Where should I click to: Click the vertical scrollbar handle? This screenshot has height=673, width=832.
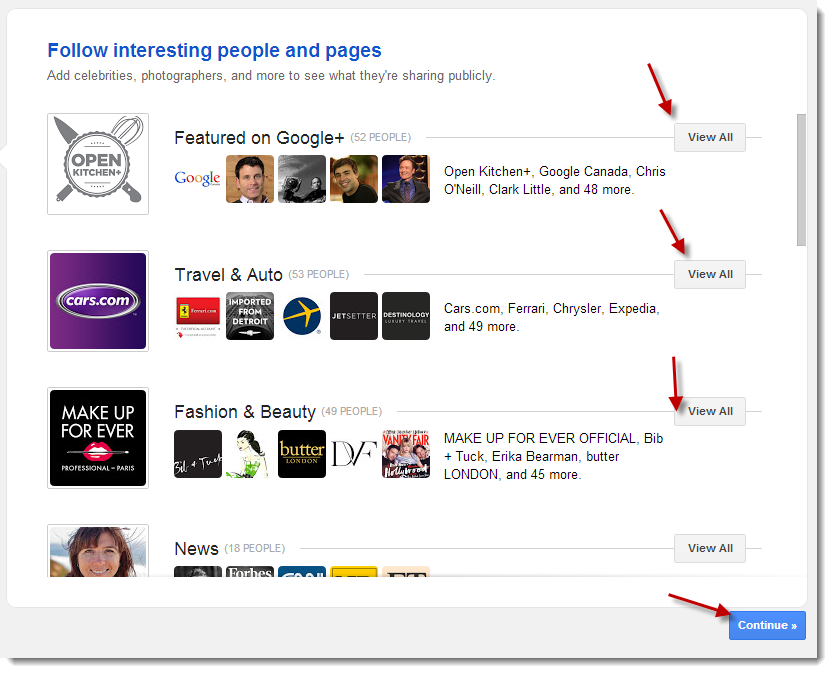tap(801, 180)
